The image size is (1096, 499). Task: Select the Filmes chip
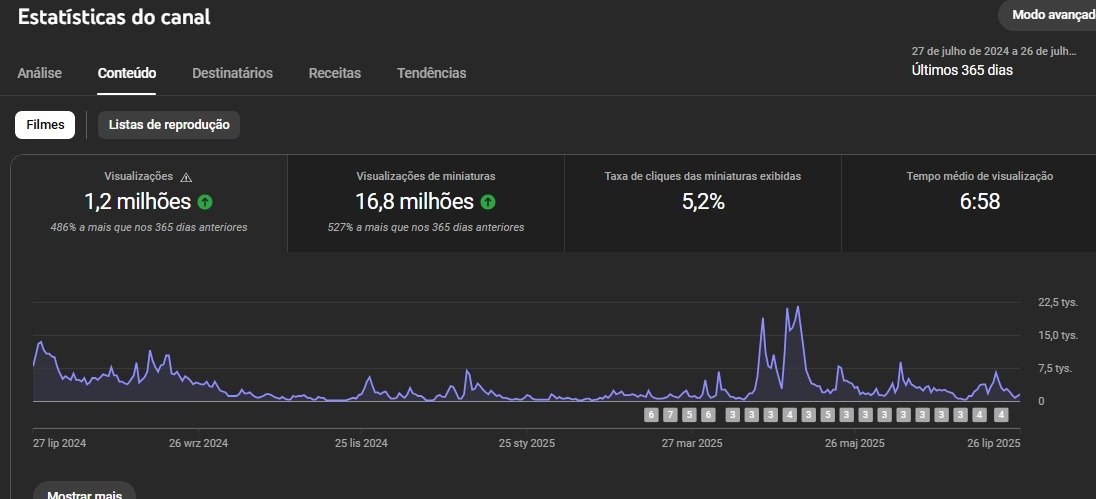pyautogui.click(x=45, y=125)
